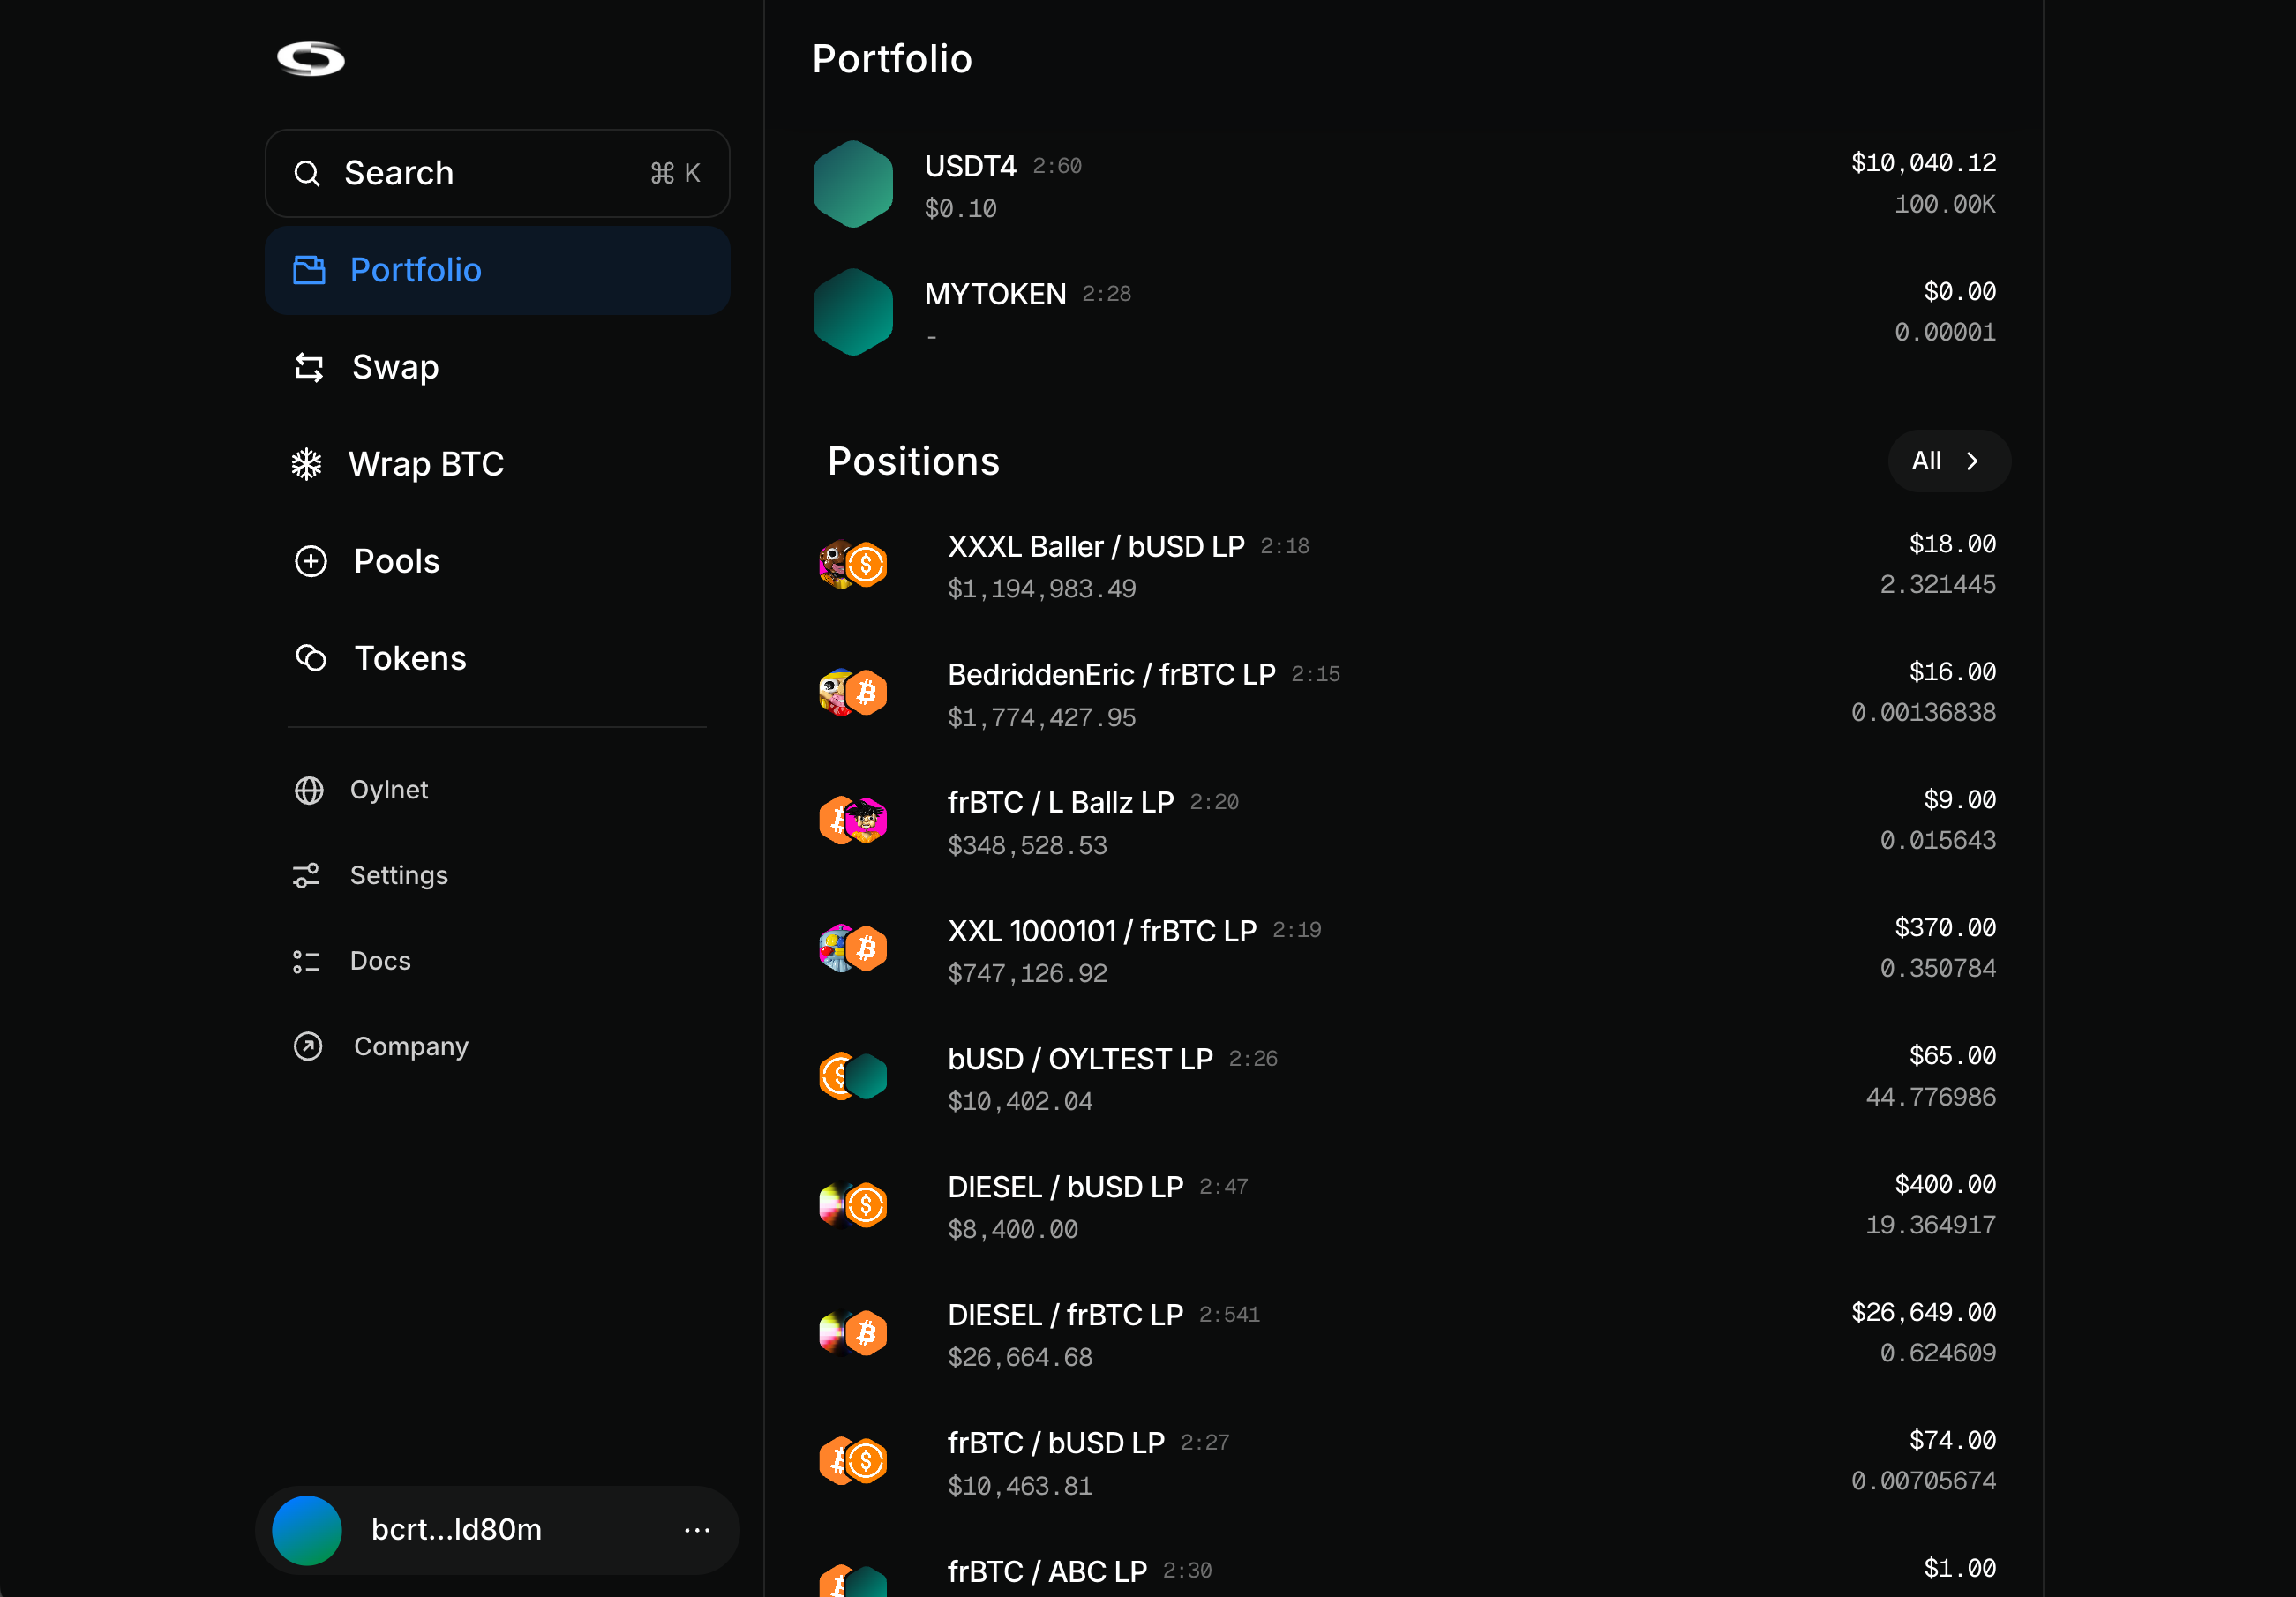Click the Docs list icon

click(x=306, y=961)
